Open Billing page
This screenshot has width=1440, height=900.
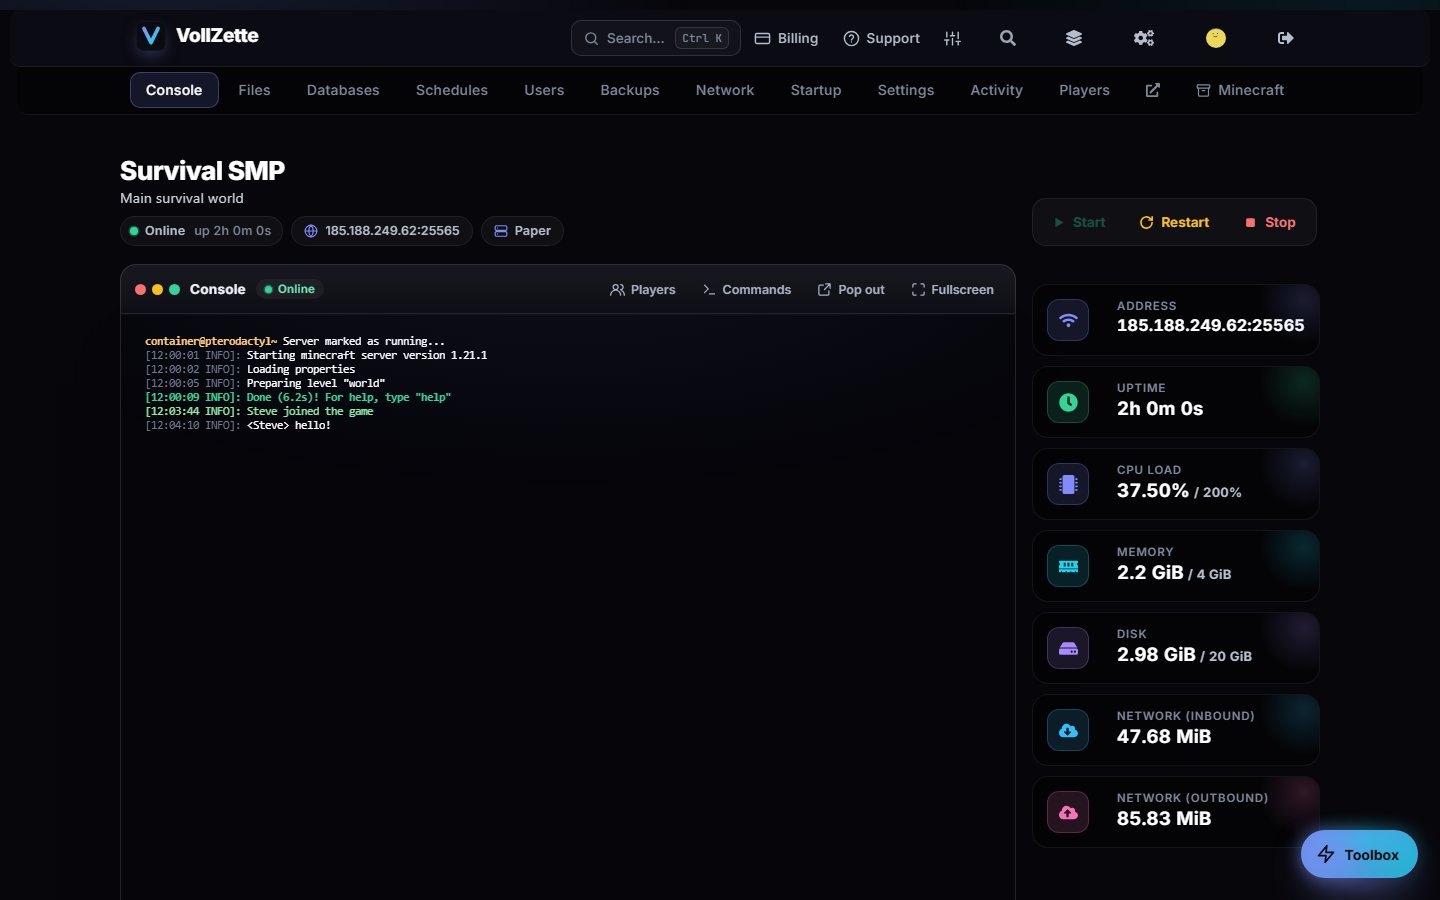(x=786, y=38)
